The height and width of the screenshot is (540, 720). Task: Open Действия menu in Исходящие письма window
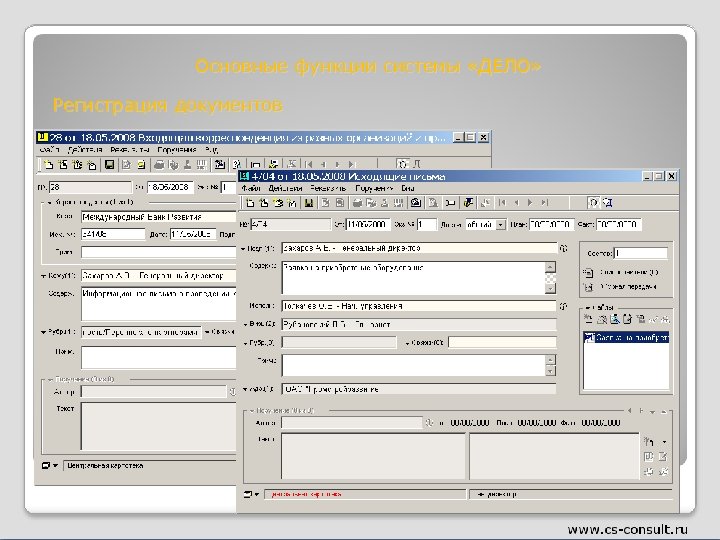pyautogui.click(x=285, y=188)
